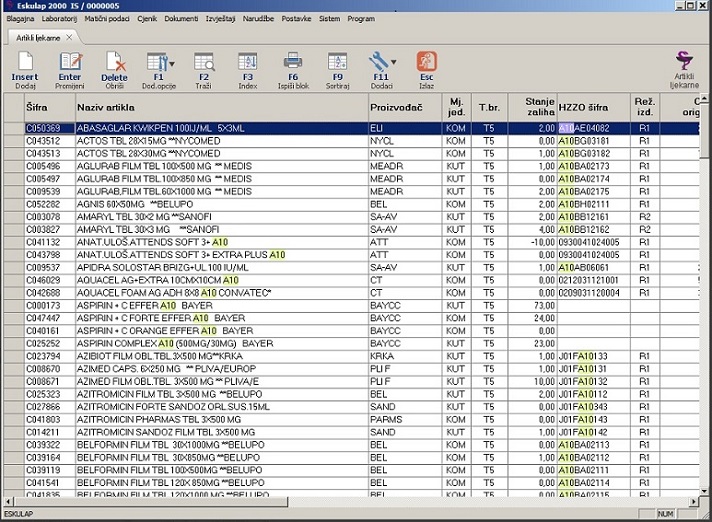Open the Narudžbe menu
712x522 pixels.
[x=258, y=19]
